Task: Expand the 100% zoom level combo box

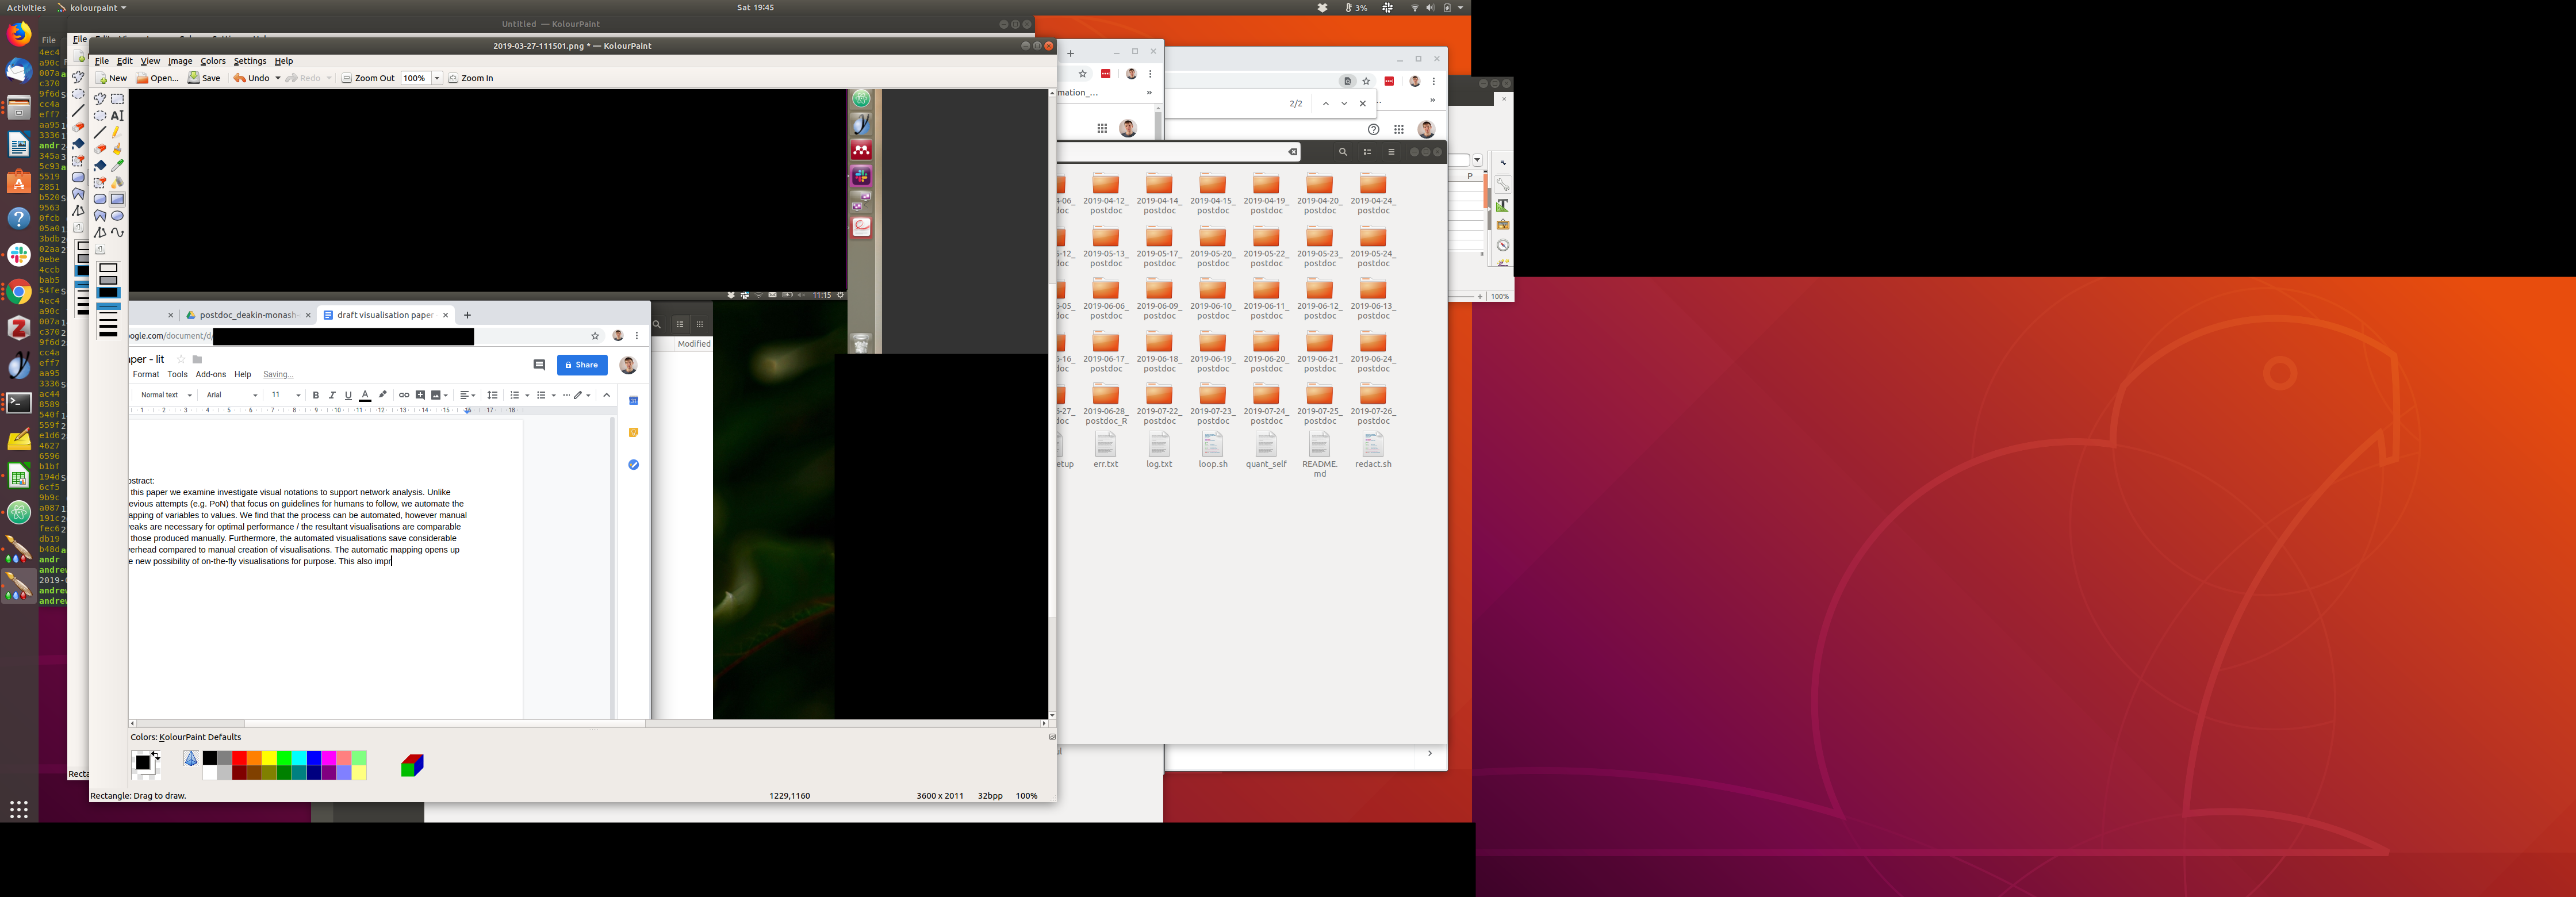Action: [x=437, y=78]
